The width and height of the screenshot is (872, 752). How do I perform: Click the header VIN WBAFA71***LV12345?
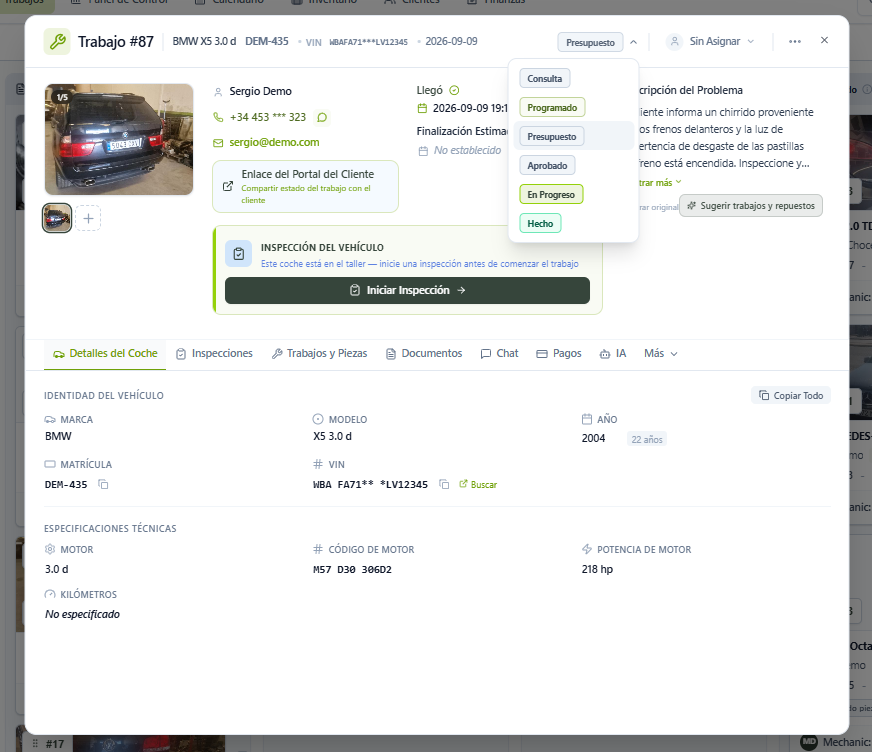point(368,42)
